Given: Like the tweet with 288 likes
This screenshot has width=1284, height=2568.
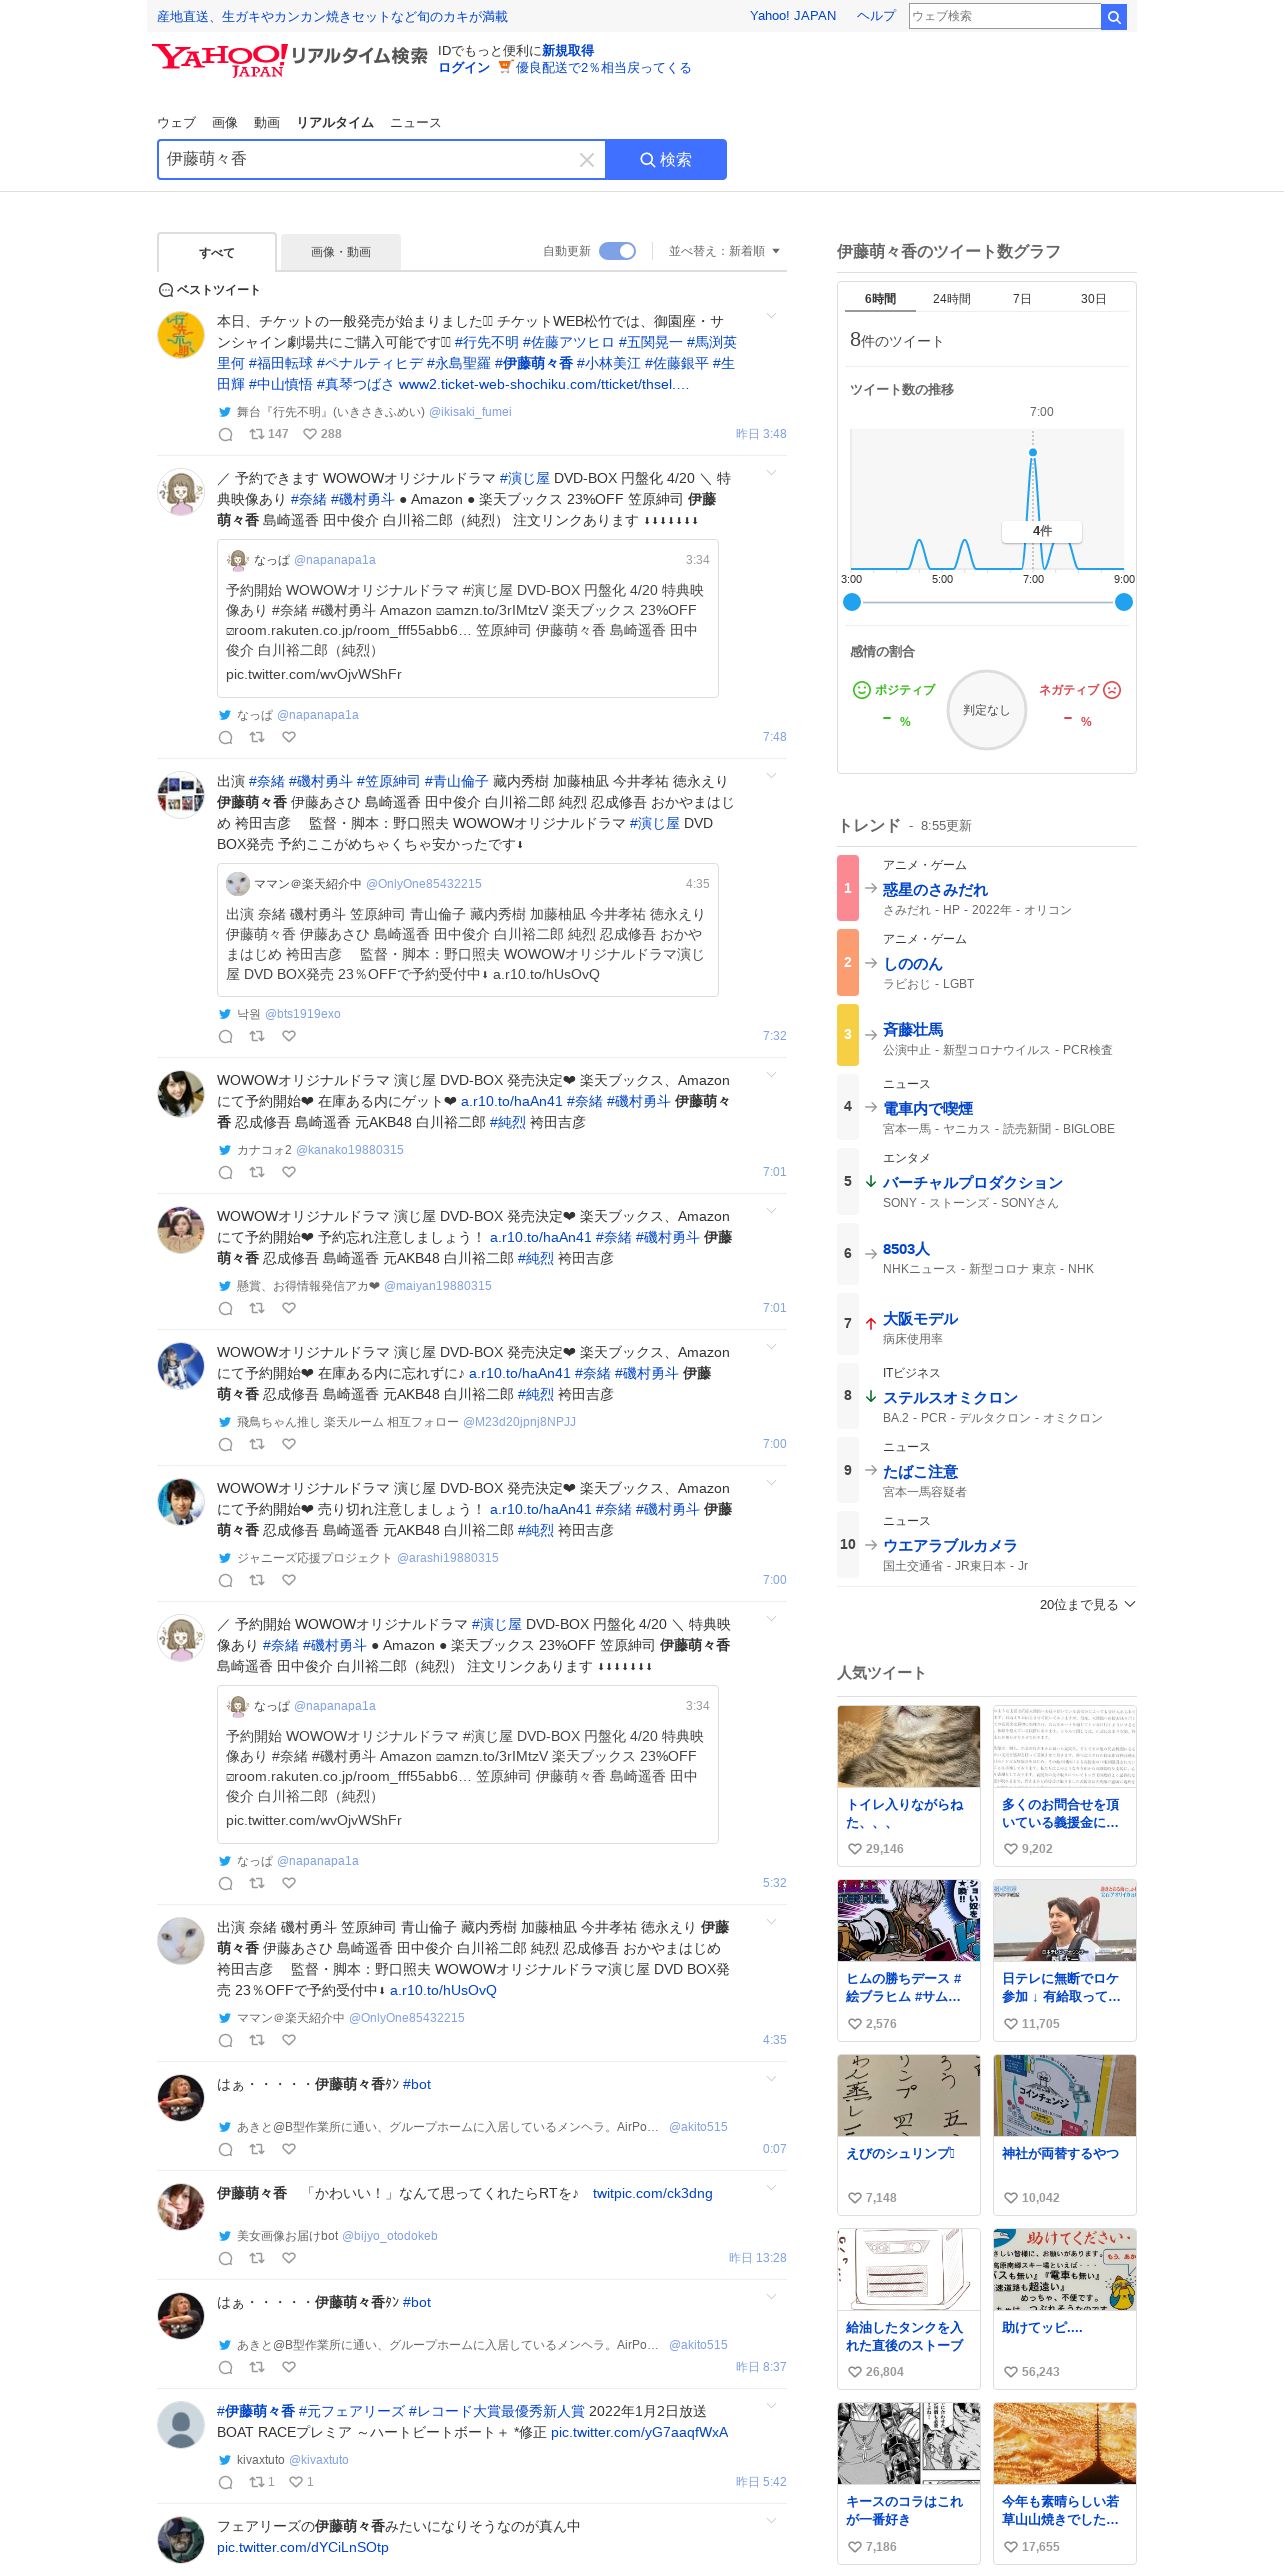Looking at the screenshot, I should 310,434.
